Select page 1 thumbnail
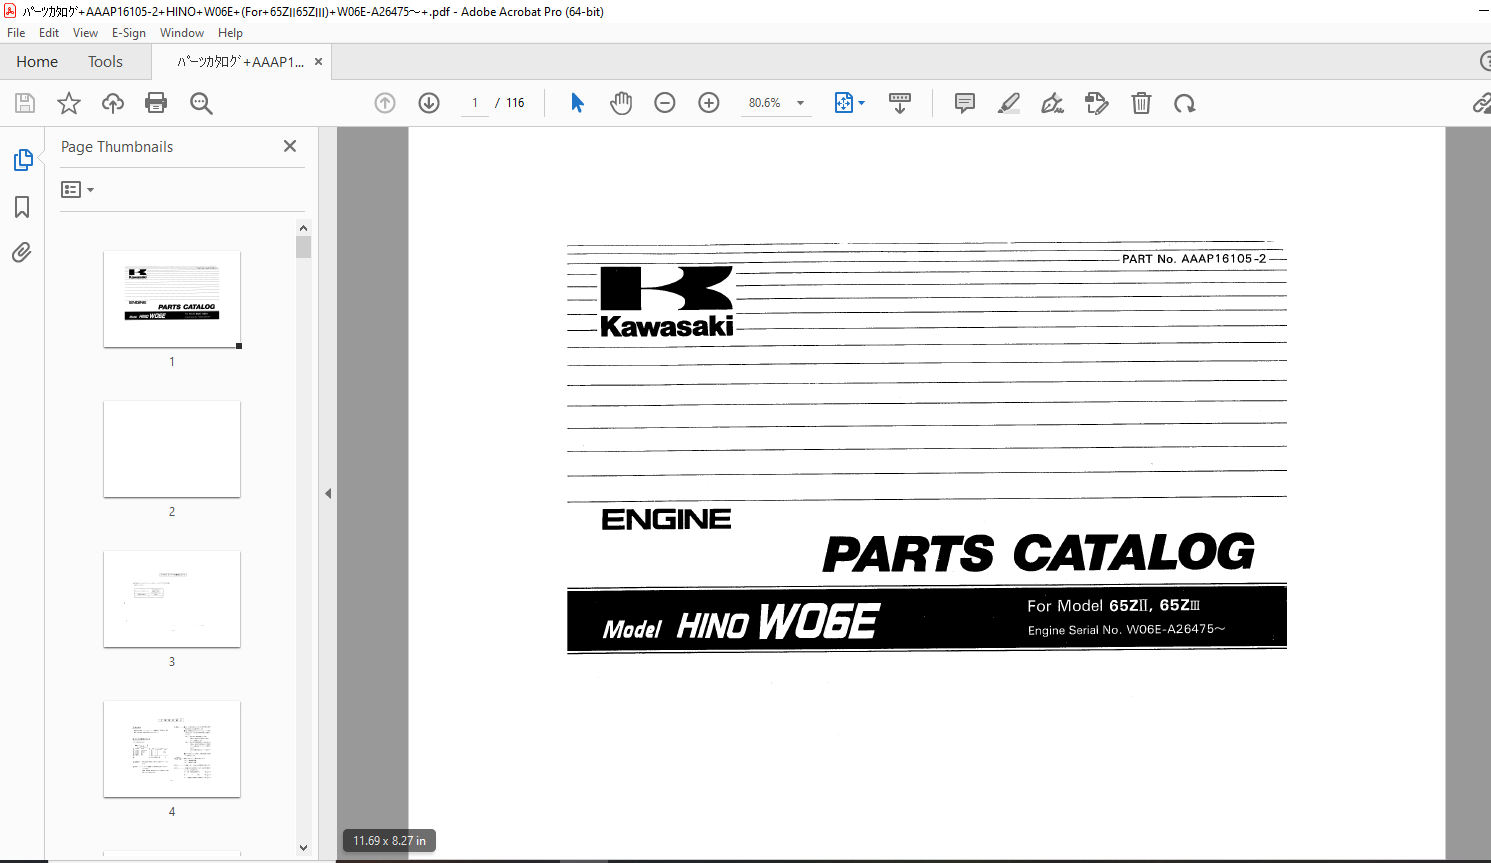The width and height of the screenshot is (1491, 863). point(172,299)
